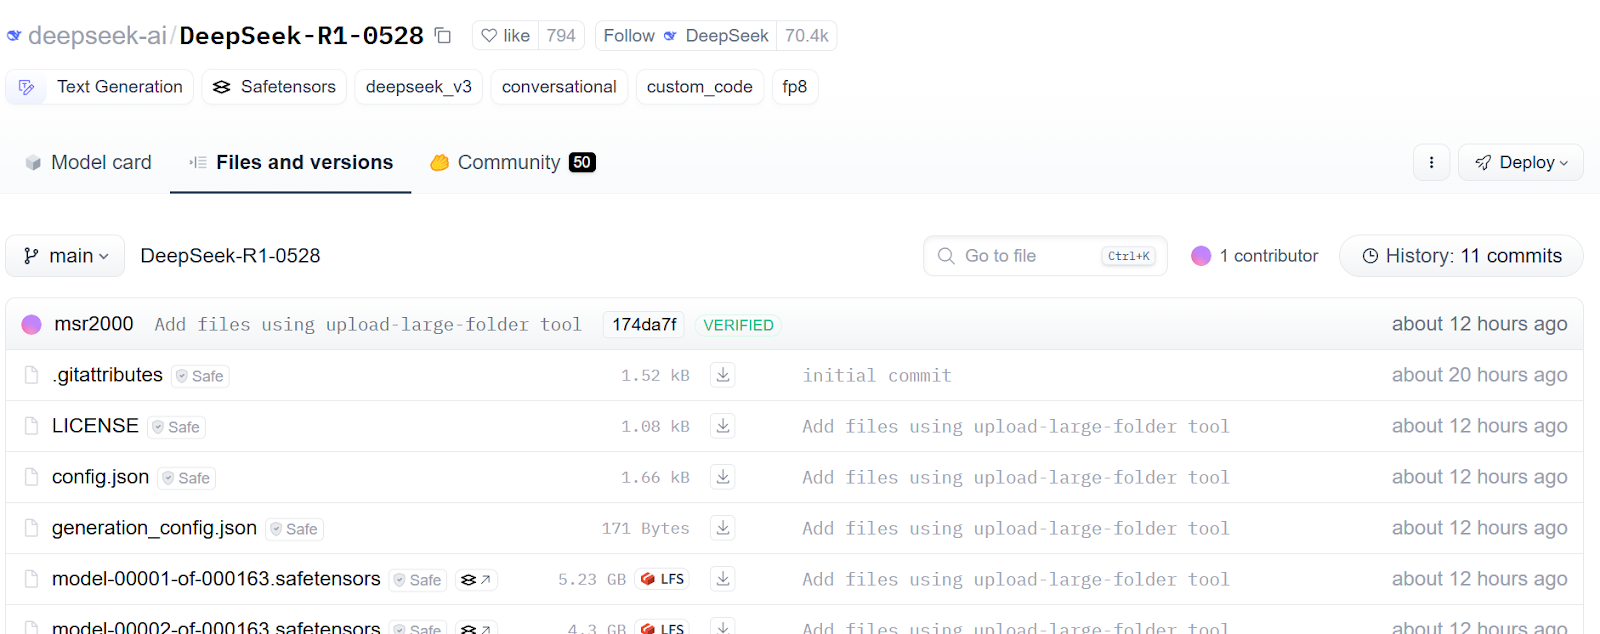
Task: Open commit message in model-00001 row
Action: [x=1016, y=579]
